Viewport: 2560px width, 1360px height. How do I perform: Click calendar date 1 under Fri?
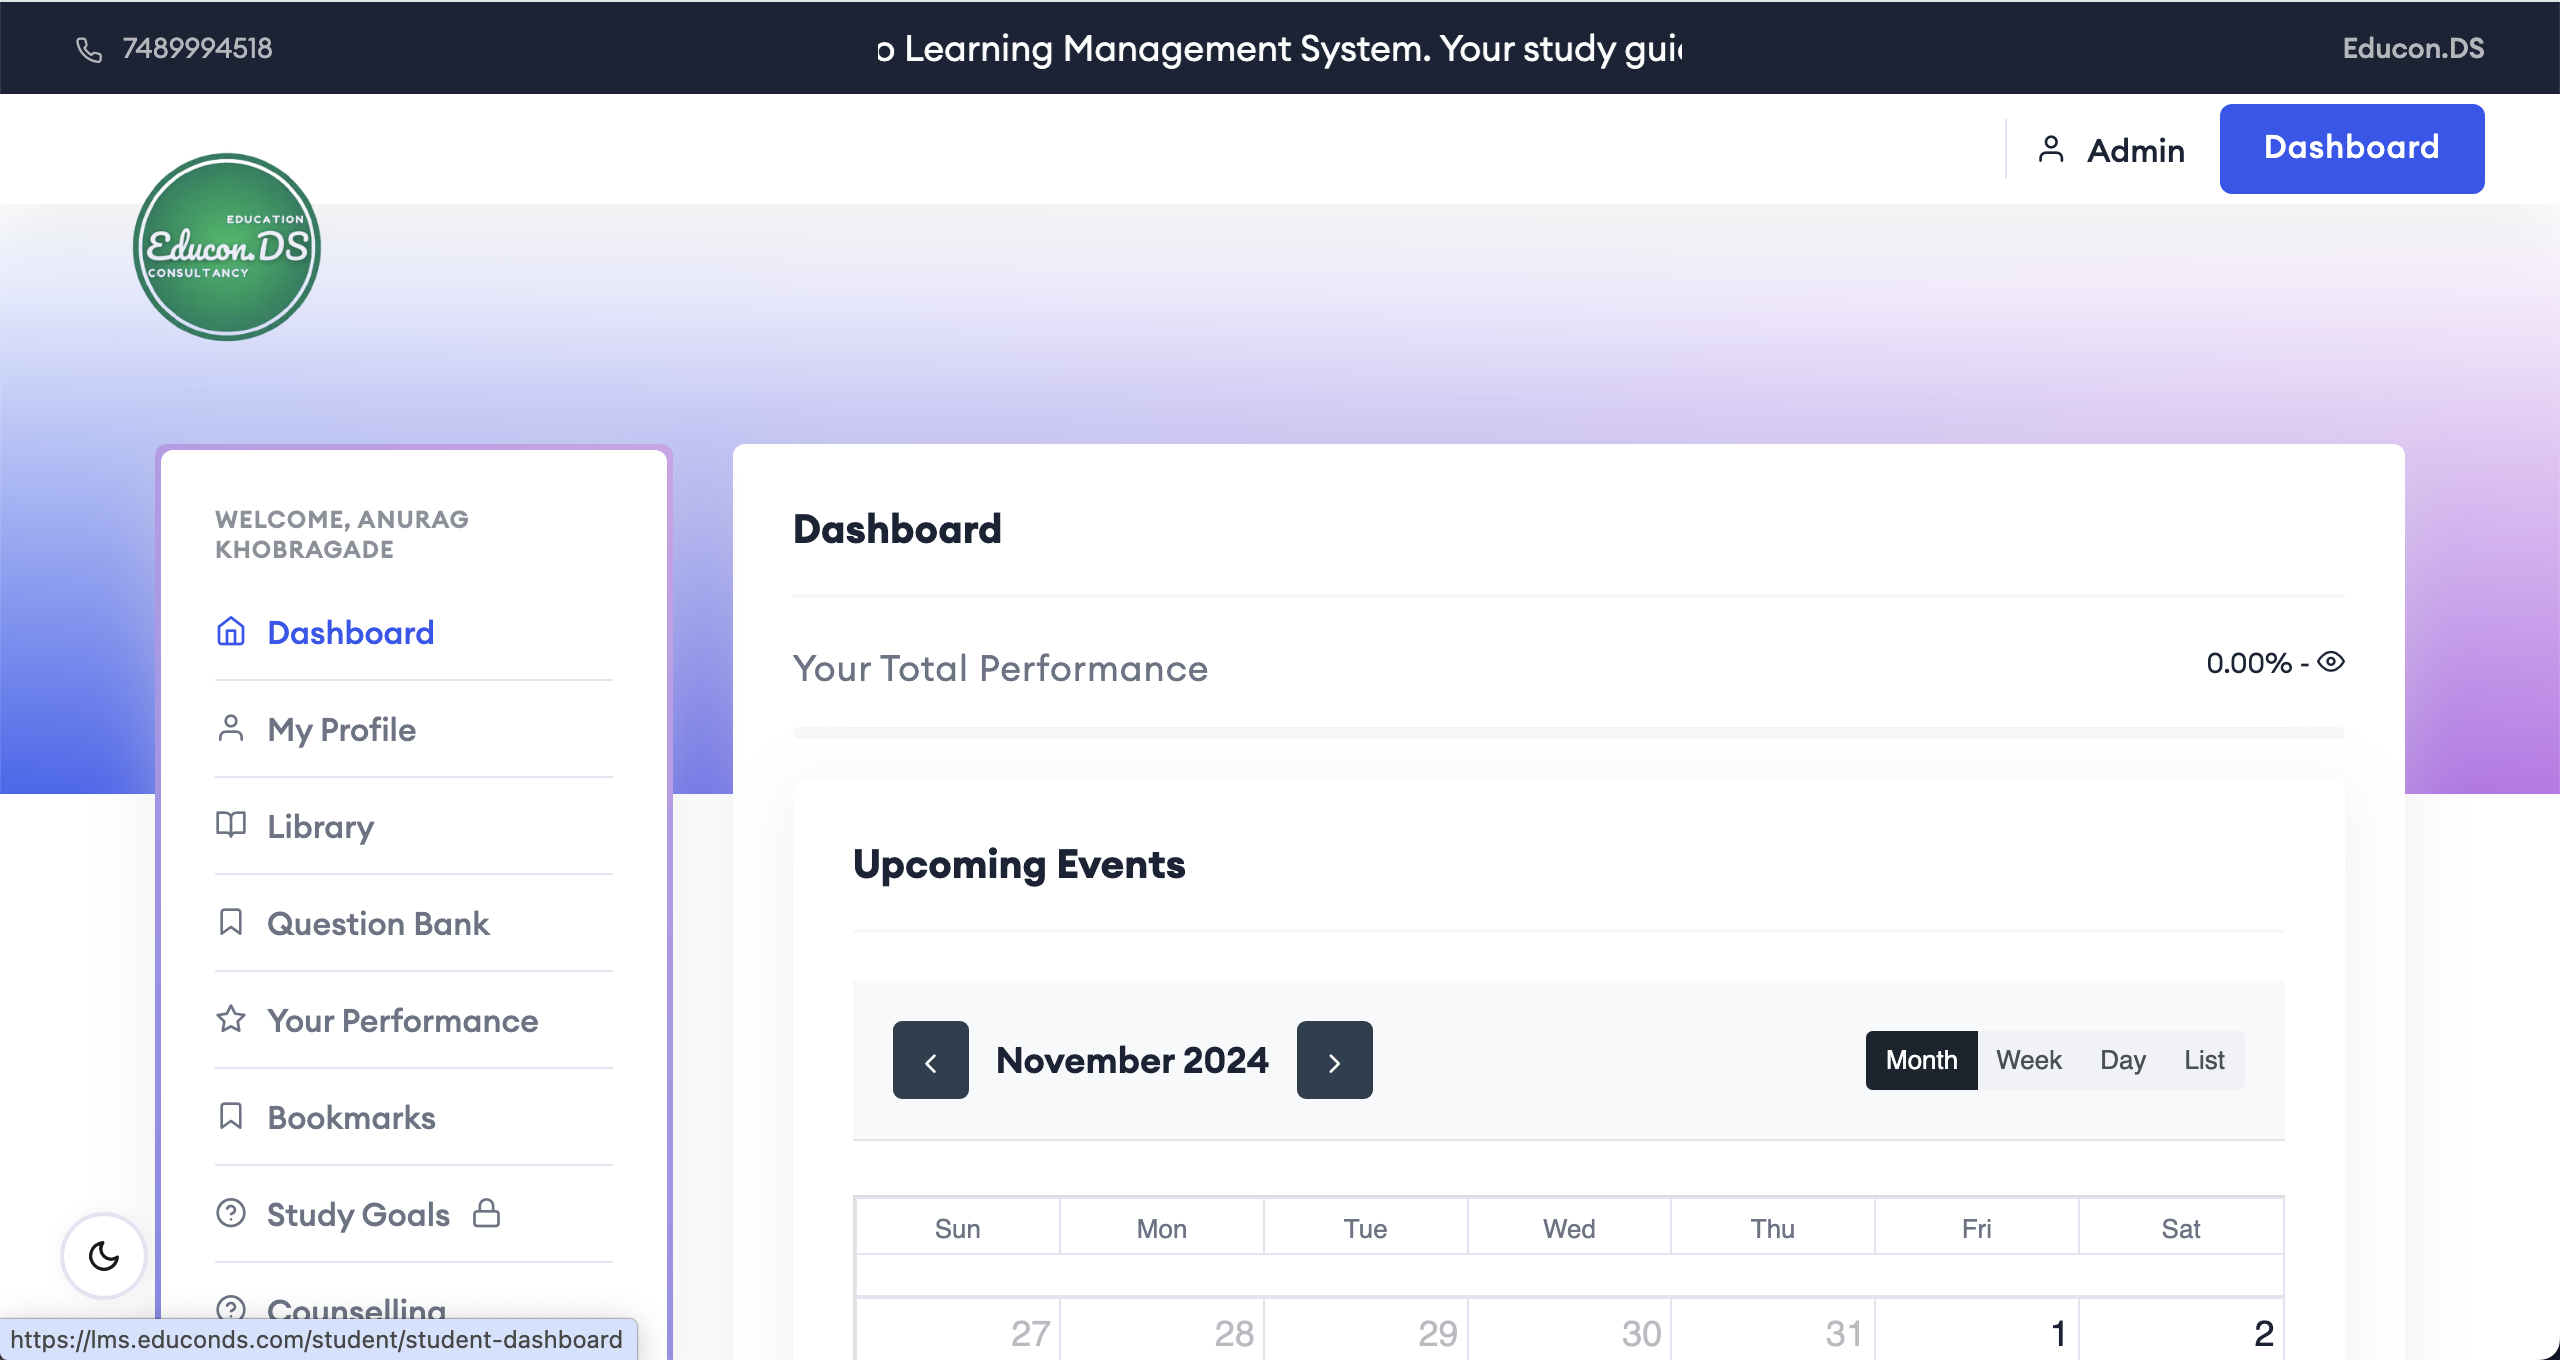2059,1333
